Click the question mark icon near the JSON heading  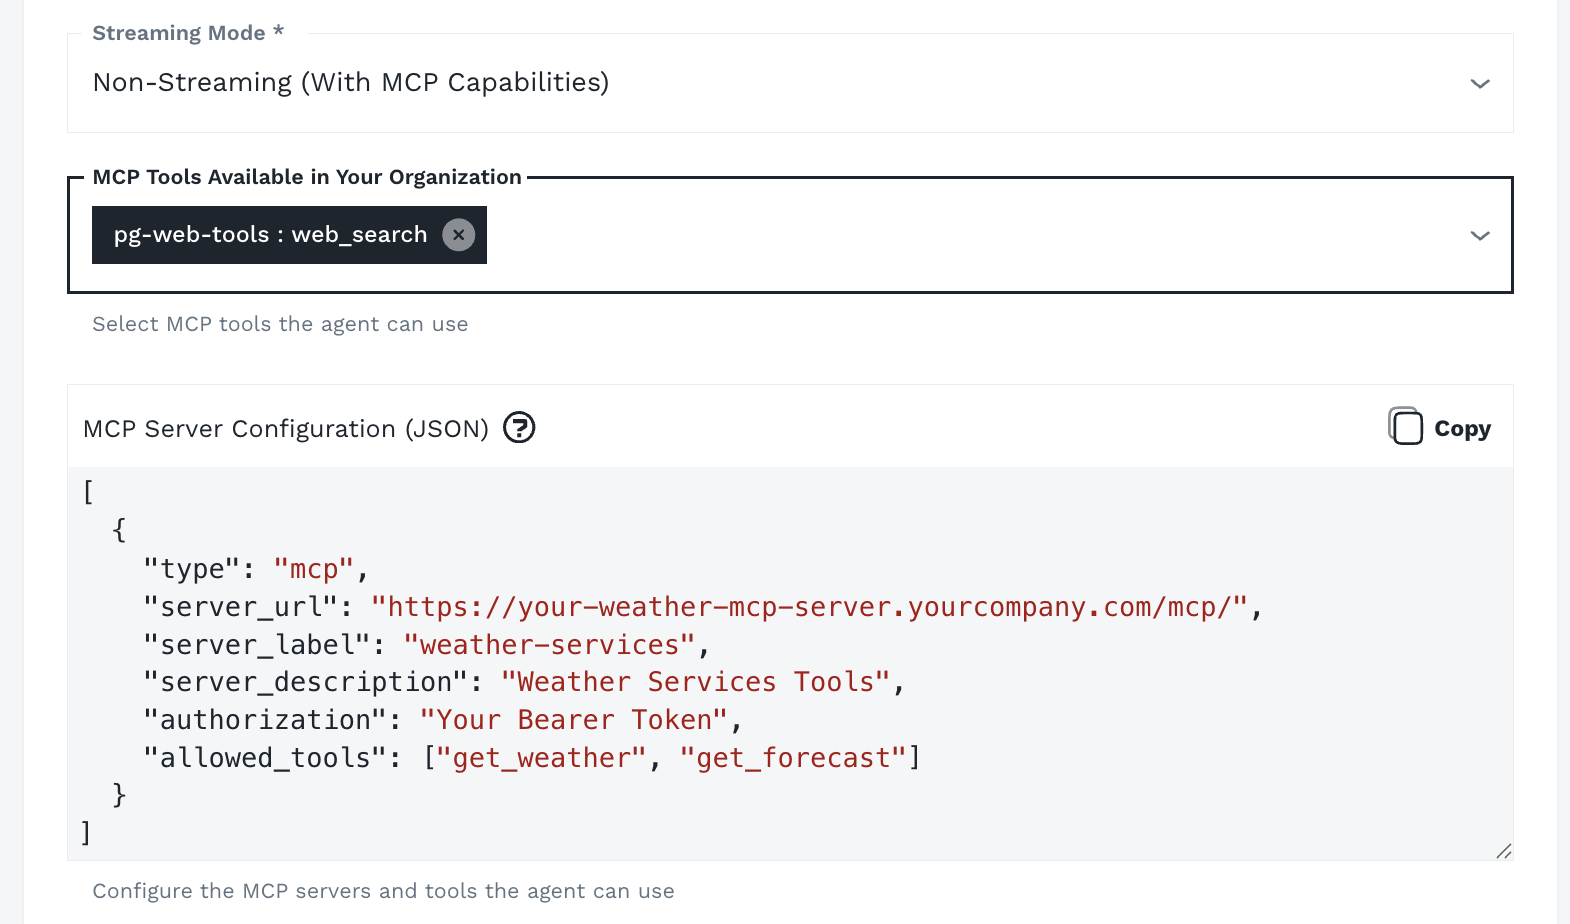click(519, 427)
